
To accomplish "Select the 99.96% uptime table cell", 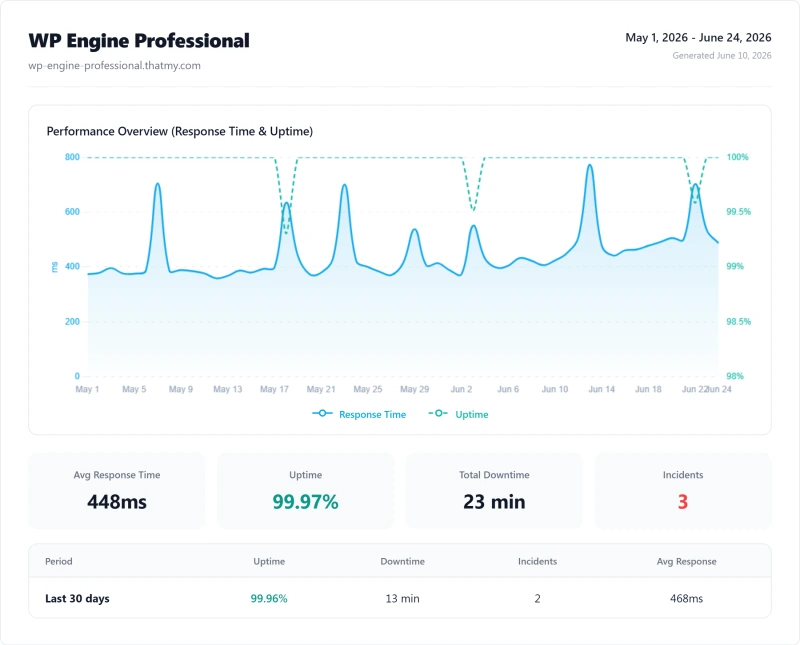I will point(269,599).
